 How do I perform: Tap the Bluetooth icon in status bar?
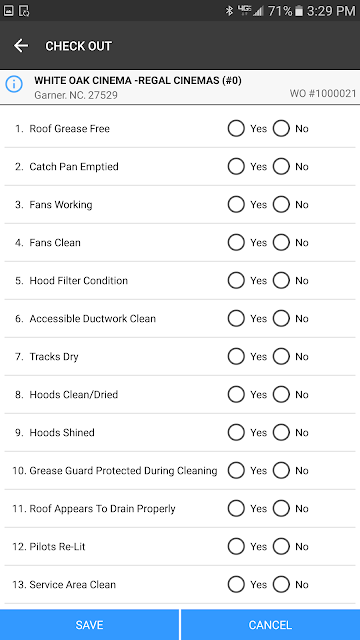pyautogui.click(x=229, y=11)
